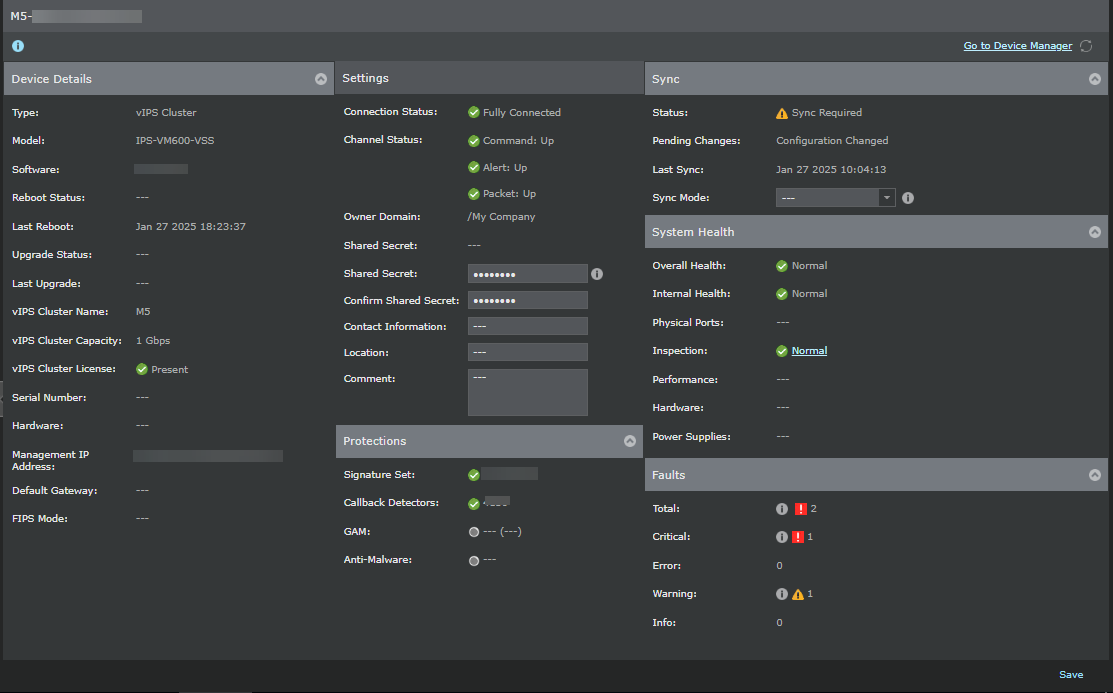Click the info icon in the Critical faults row

pos(782,537)
